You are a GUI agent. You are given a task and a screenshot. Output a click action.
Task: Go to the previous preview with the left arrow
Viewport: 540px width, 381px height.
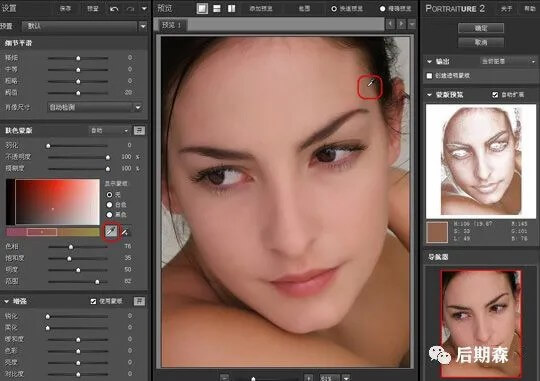(391, 24)
